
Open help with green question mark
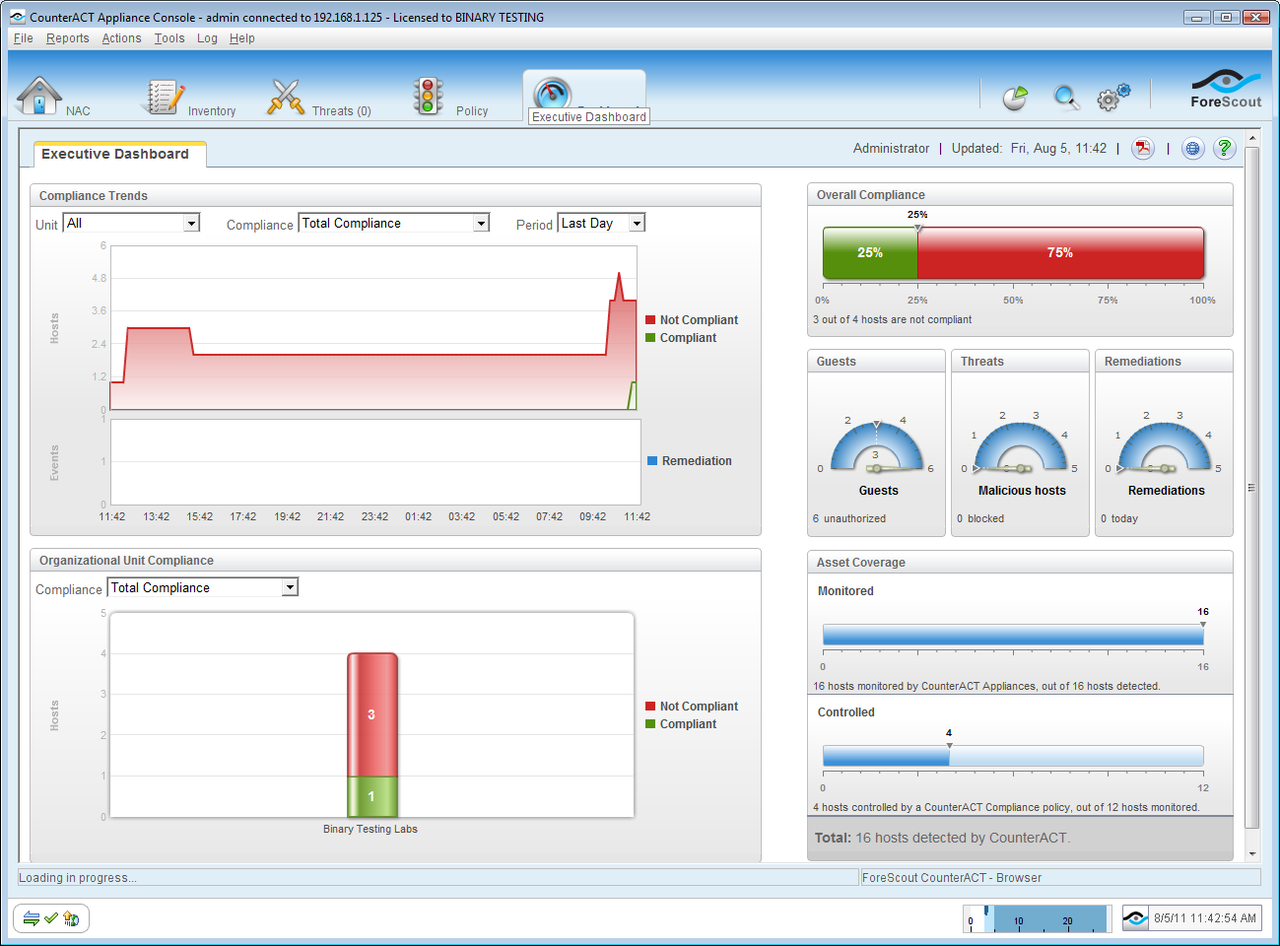1224,148
